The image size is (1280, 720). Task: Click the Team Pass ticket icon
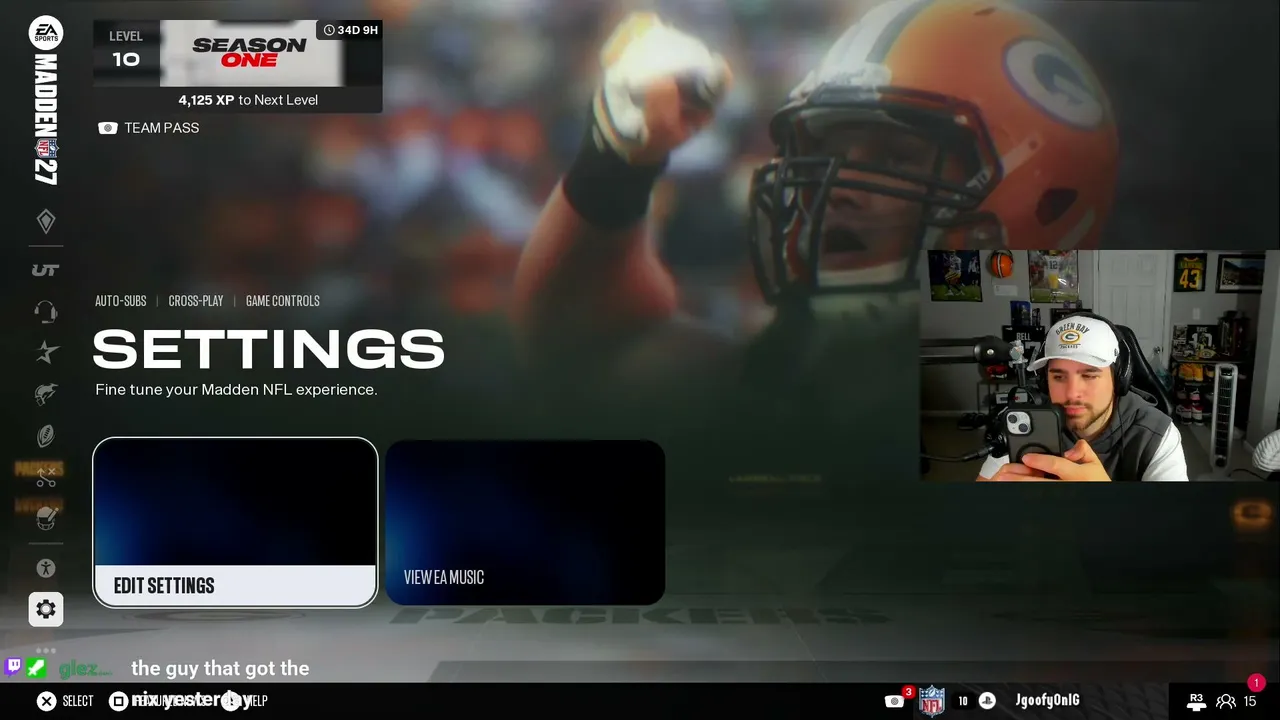(x=108, y=128)
